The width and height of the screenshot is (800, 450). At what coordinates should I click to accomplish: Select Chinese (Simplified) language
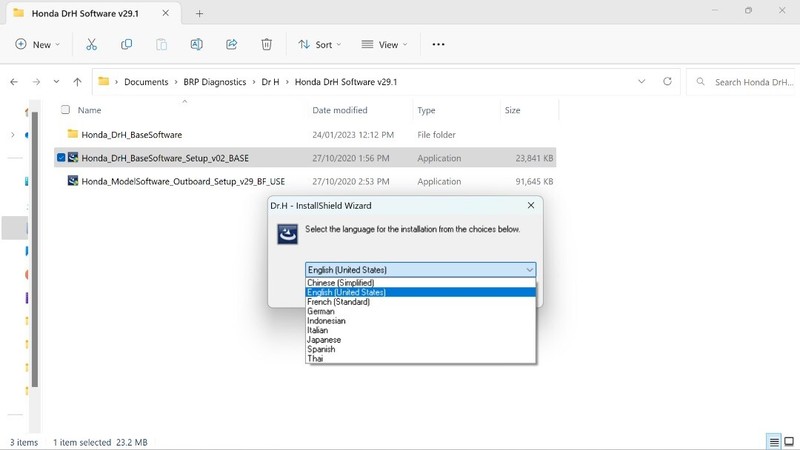coord(420,283)
